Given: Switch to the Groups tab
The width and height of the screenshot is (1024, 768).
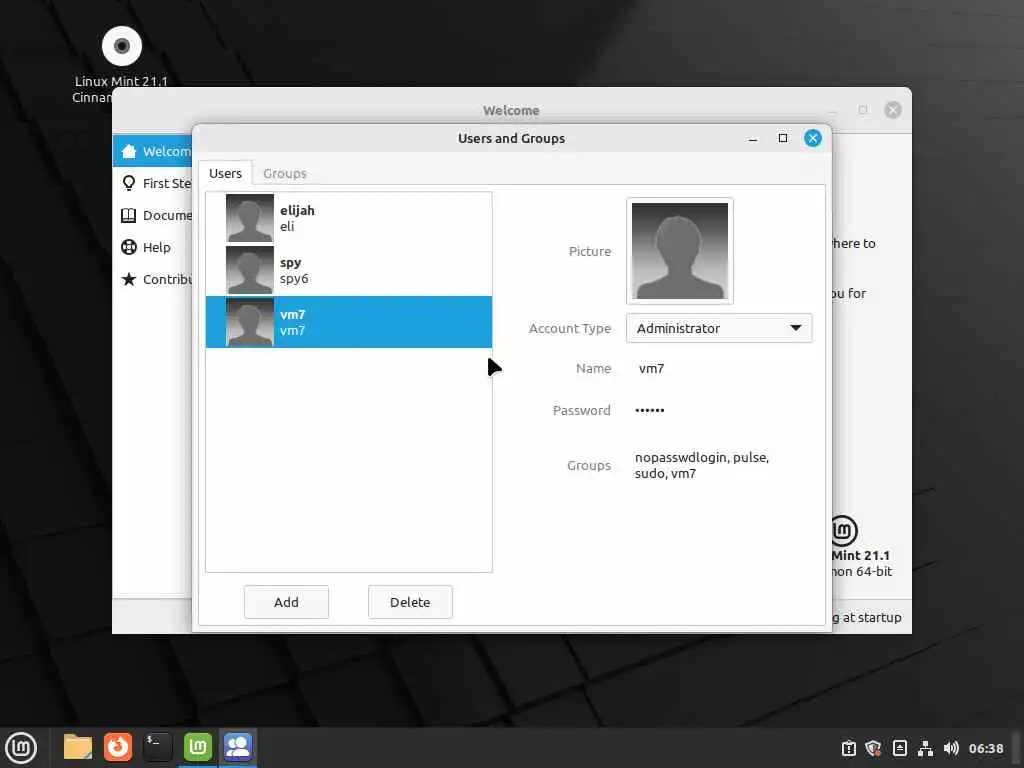Looking at the screenshot, I should pos(285,174).
